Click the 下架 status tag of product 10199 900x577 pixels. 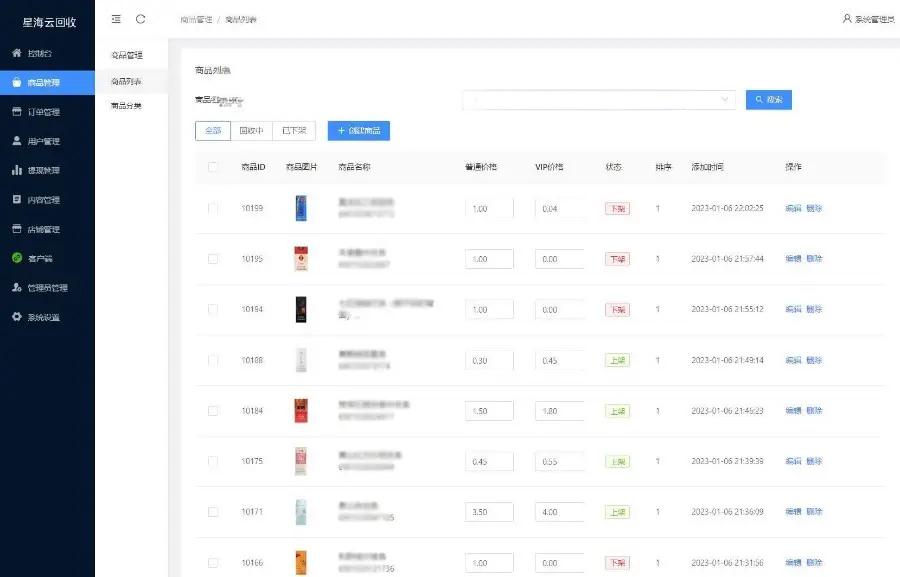pos(618,208)
